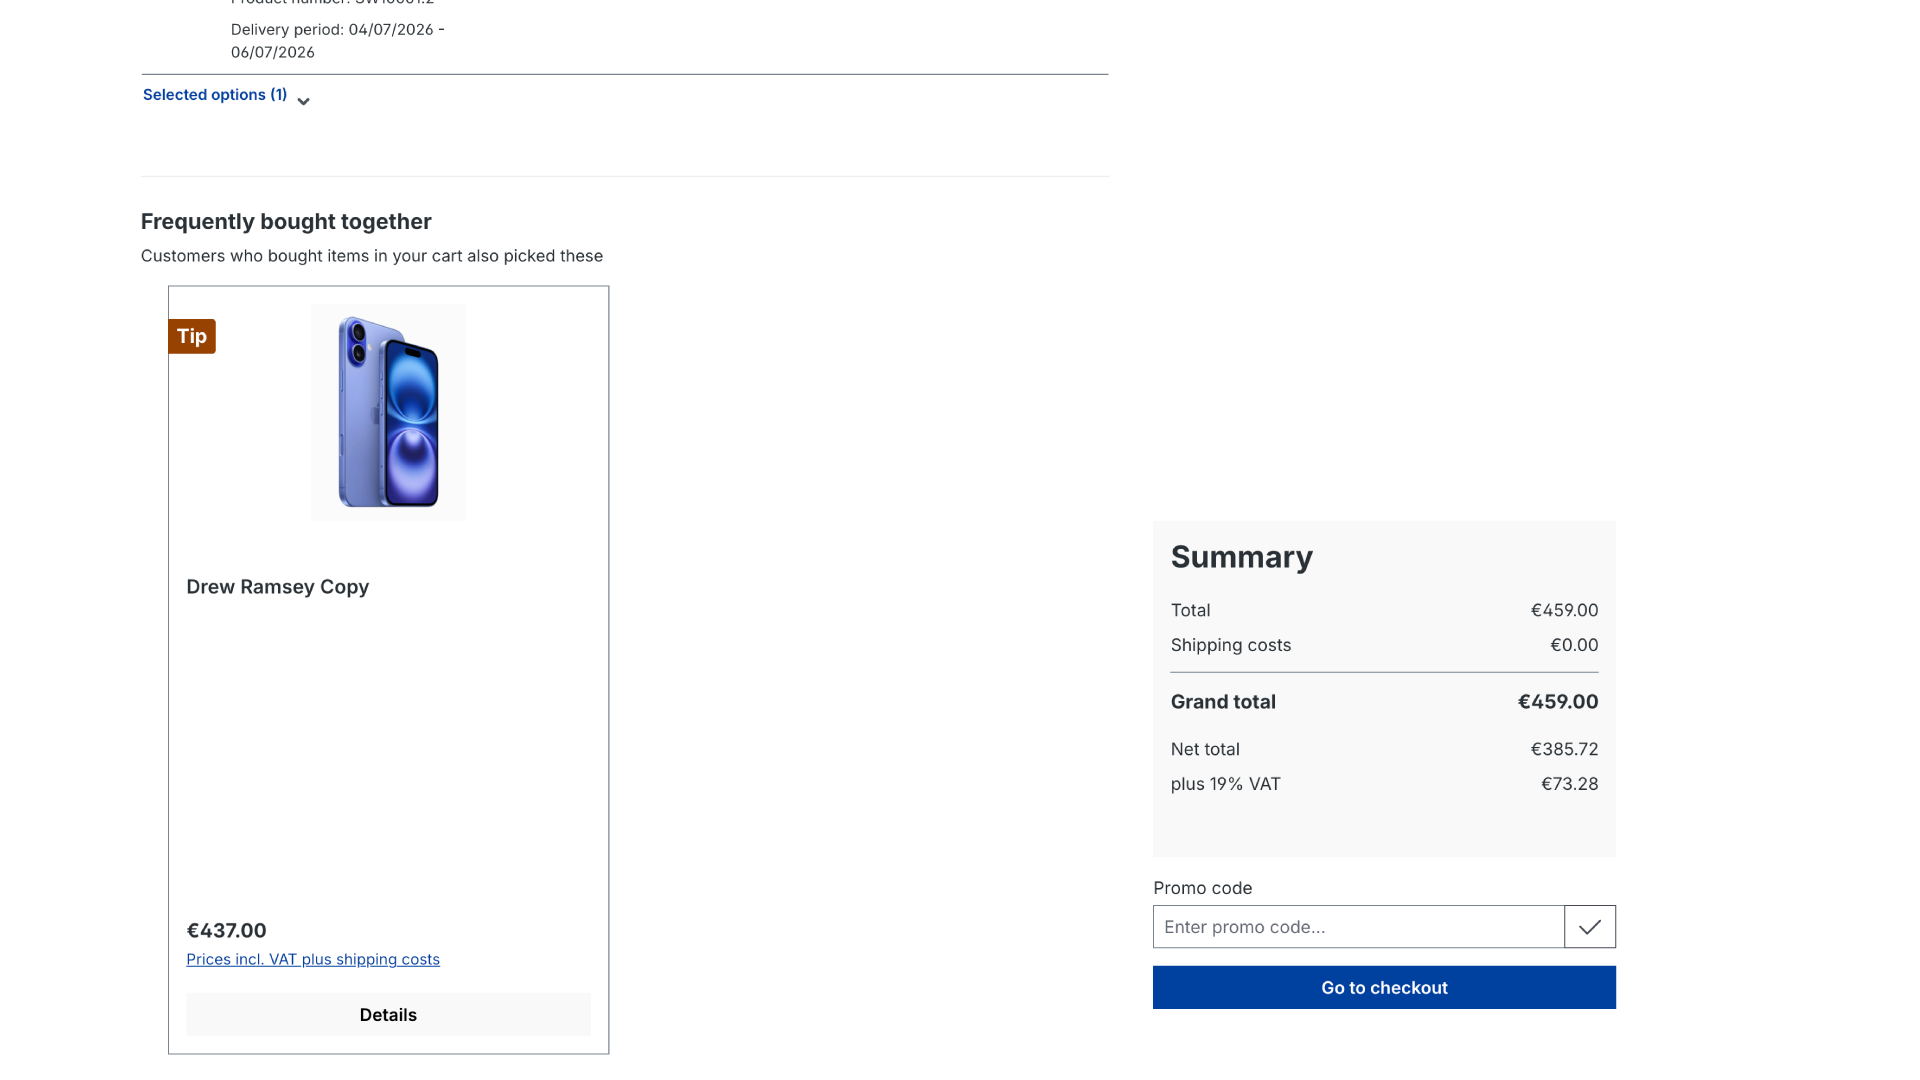This screenshot has height=1080, width=1920.
Task: Select the Shipping costs row label
Action: pos(1231,645)
